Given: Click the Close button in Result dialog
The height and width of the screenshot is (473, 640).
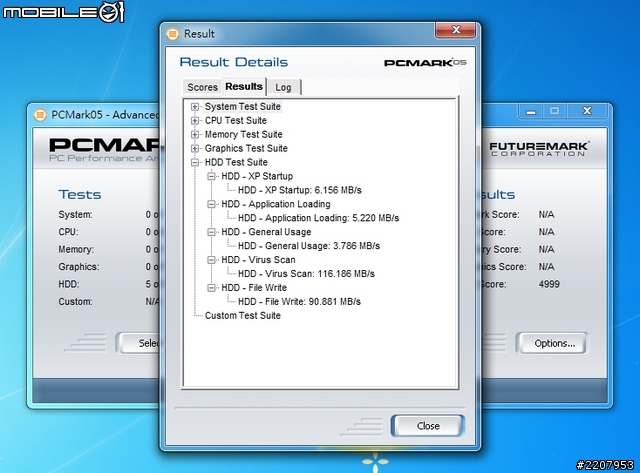Looking at the screenshot, I should pyautogui.click(x=428, y=426).
